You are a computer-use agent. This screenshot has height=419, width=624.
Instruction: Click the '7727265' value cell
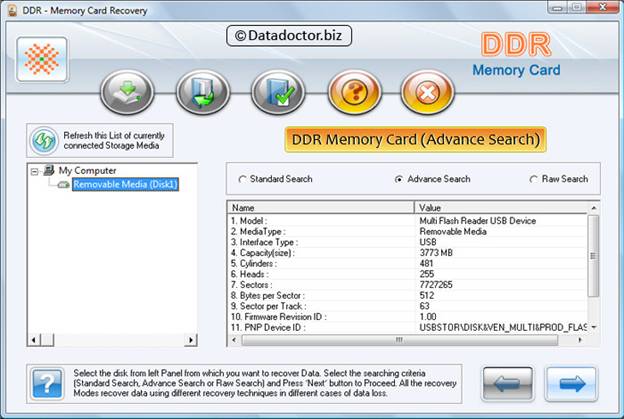(436, 285)
